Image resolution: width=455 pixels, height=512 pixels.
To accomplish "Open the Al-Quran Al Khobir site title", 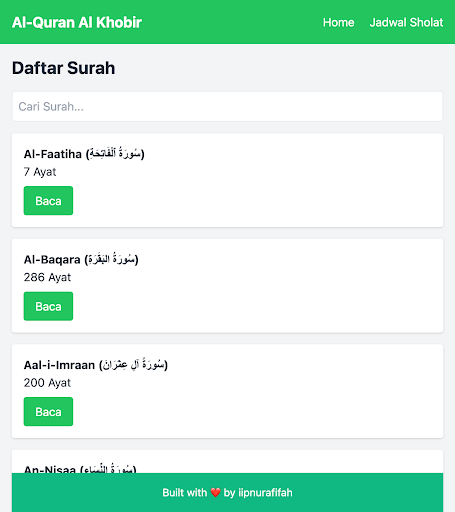I will pos(77,22).
